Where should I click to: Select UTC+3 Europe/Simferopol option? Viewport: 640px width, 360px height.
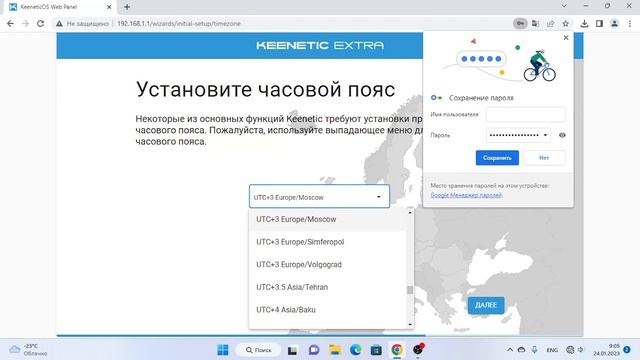[x=327, y=242]
